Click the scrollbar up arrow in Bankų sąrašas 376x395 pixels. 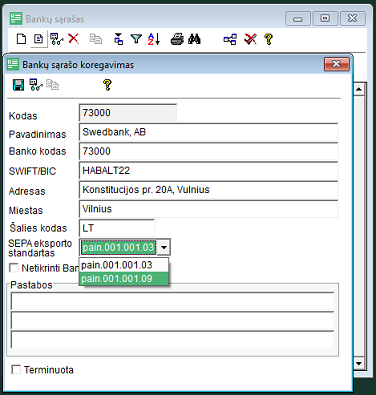pyautogui.click(x=359, y=89)
